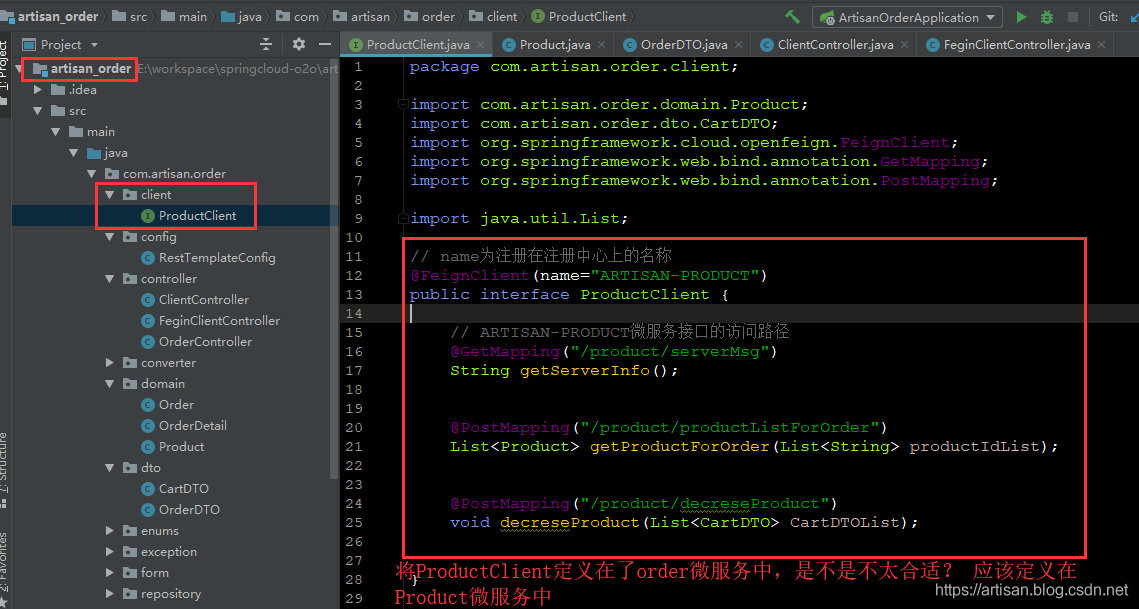The image size is (1139, 609).
Task: Run ArtisanOrderApplication with green play icon
Action: coord(1021,17)
